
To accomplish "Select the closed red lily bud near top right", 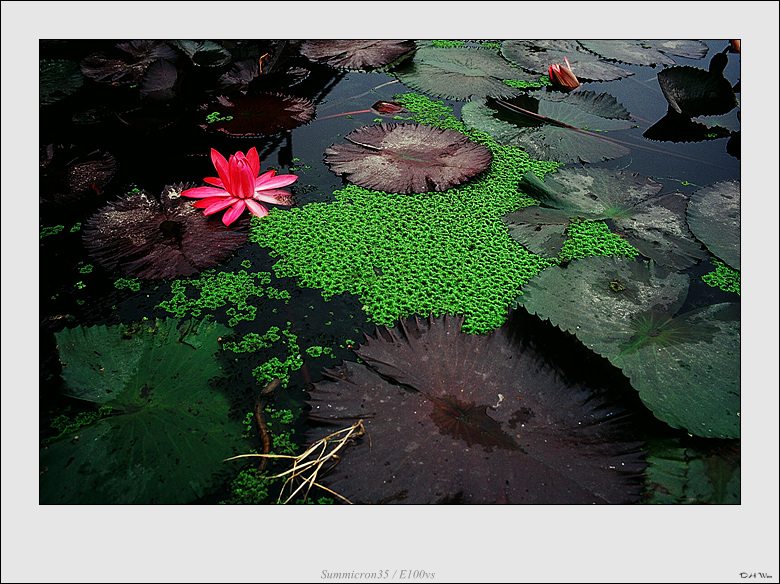I will pyautogui.click(x=563, y=75).
